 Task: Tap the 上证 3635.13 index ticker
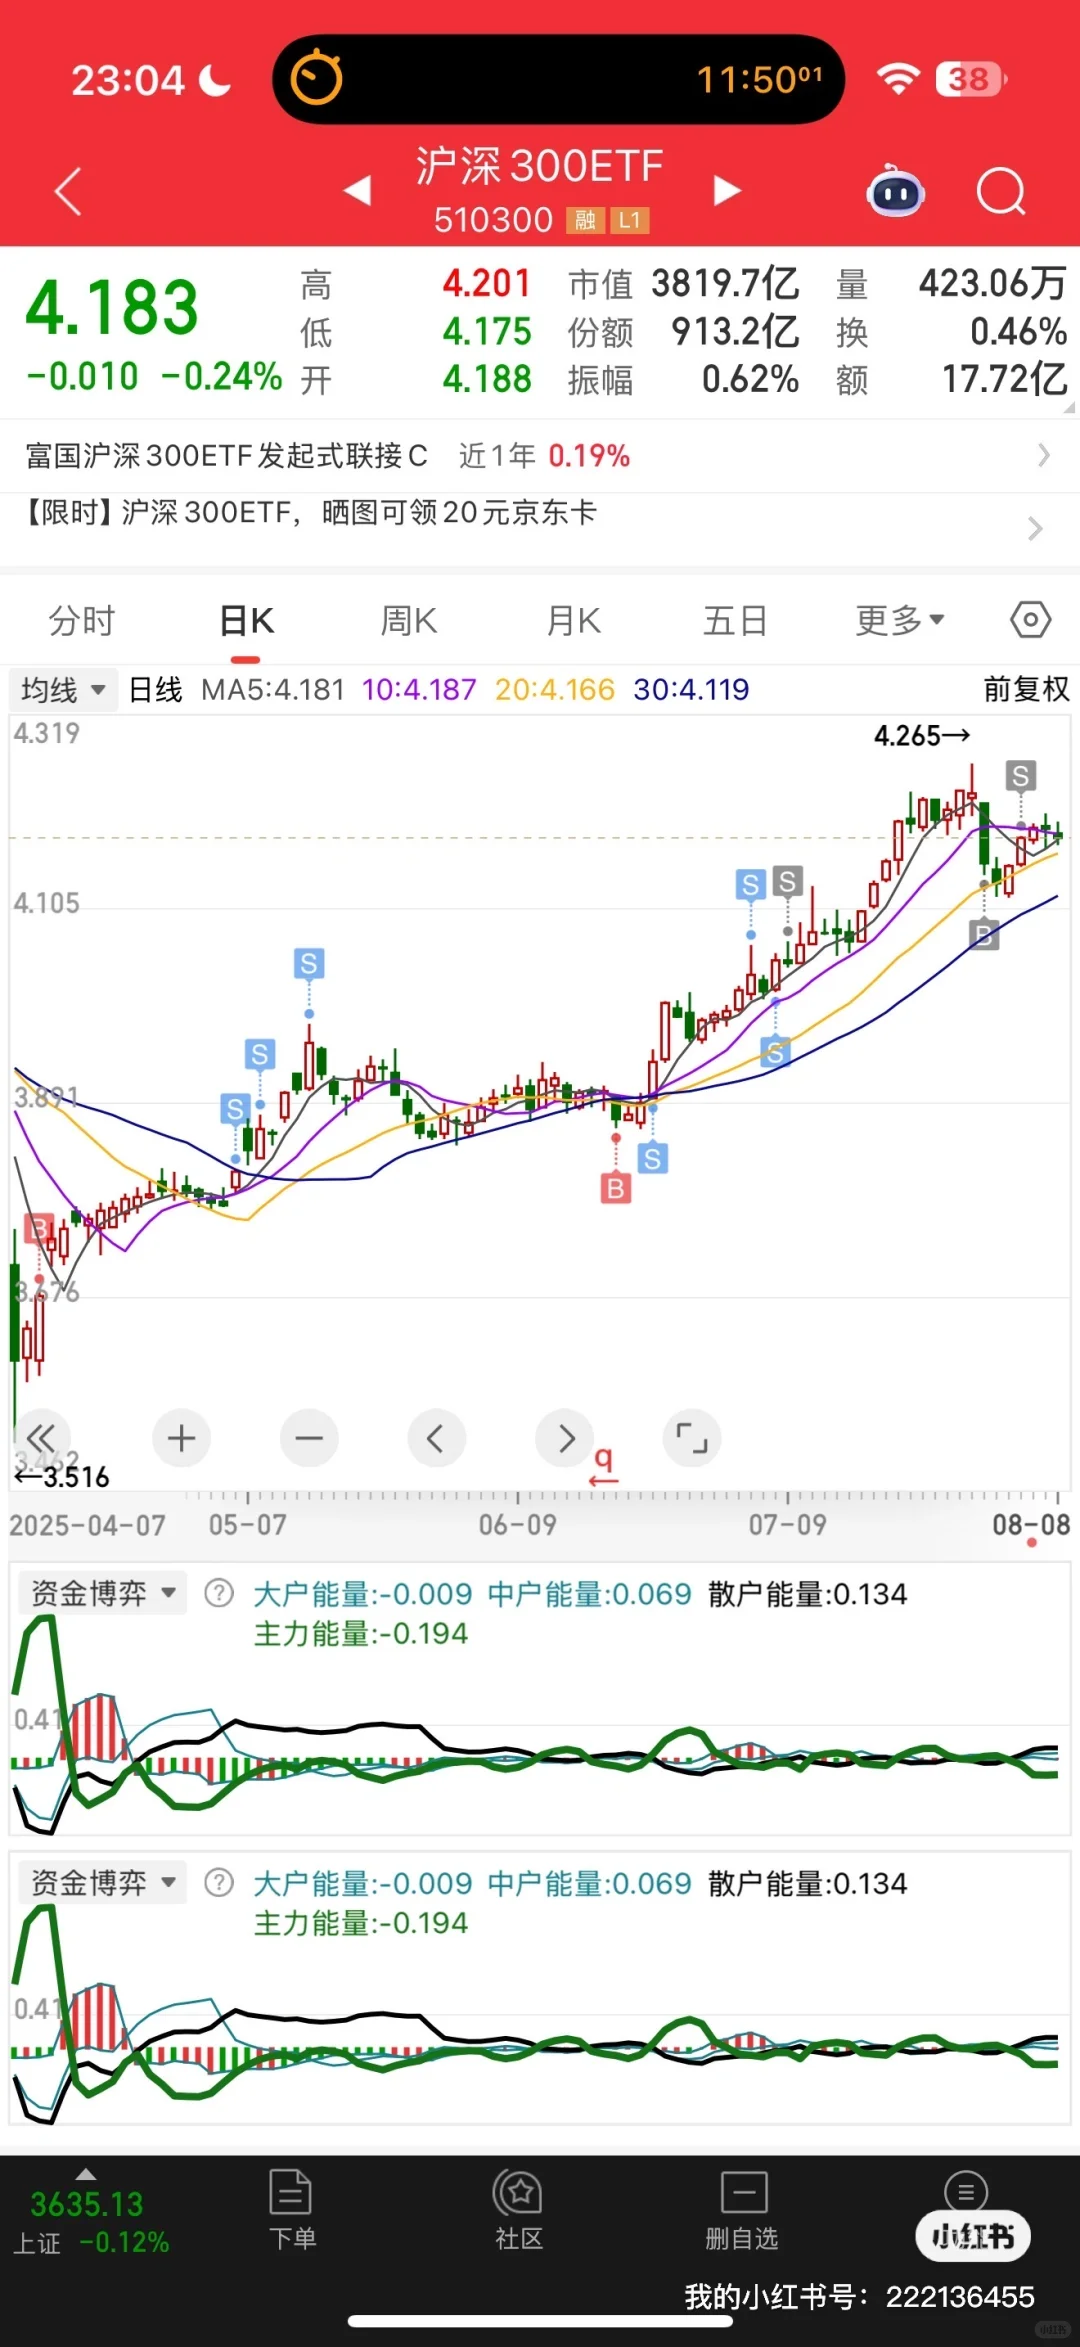pyautogui.click(x=90, y=2222)
